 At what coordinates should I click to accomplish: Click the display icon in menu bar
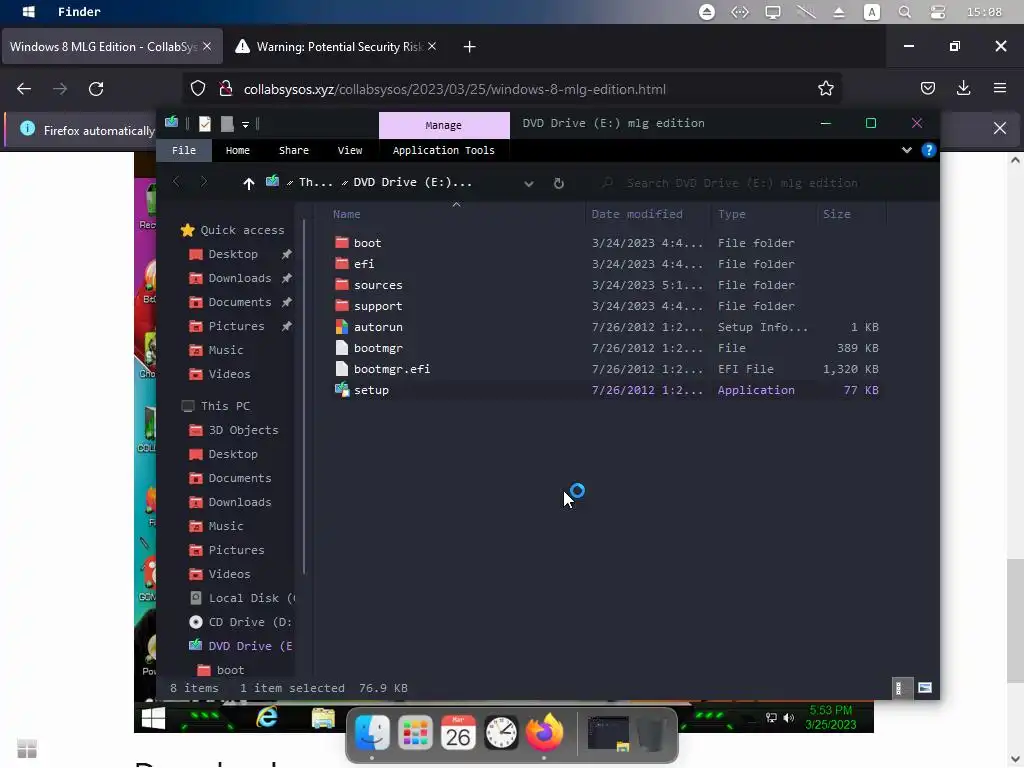pos(773,12)
